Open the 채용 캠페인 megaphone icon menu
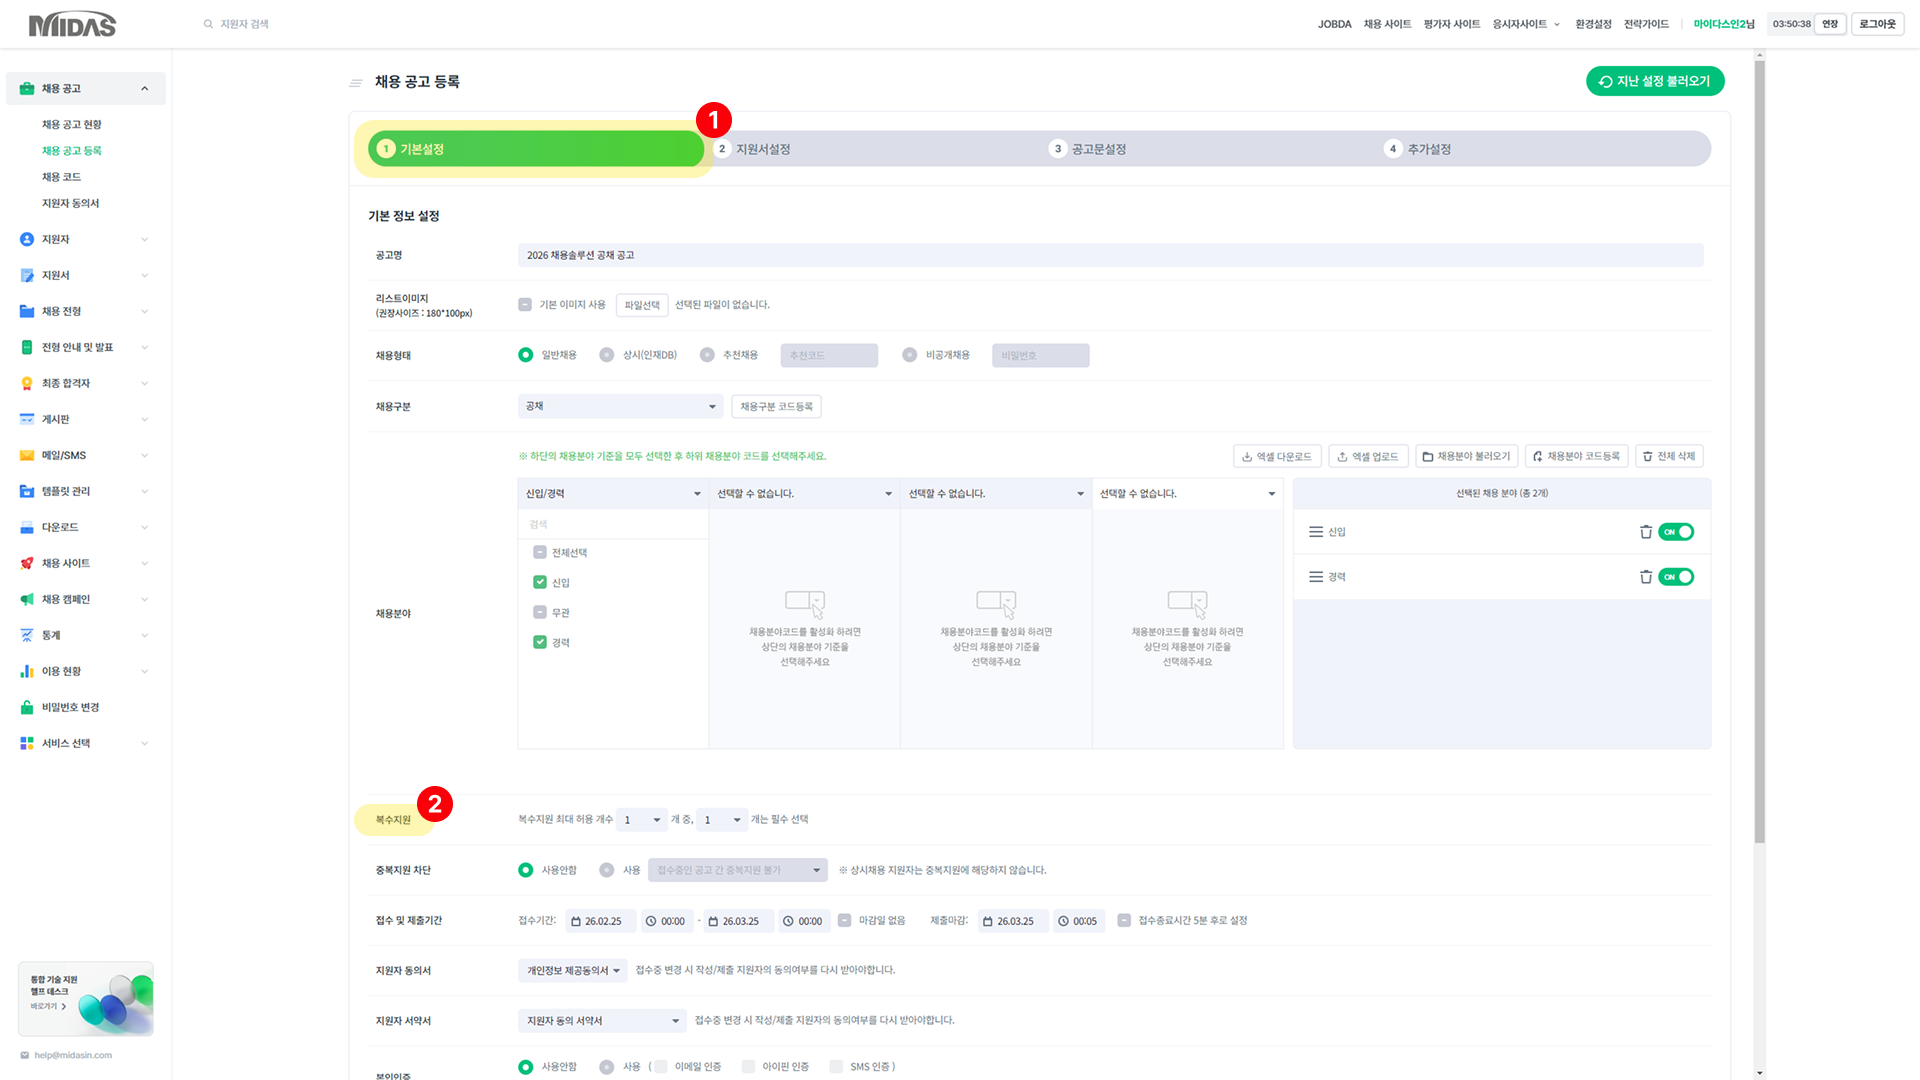The height and width of the screenshot is (1080, 1920). pos(27,599)
